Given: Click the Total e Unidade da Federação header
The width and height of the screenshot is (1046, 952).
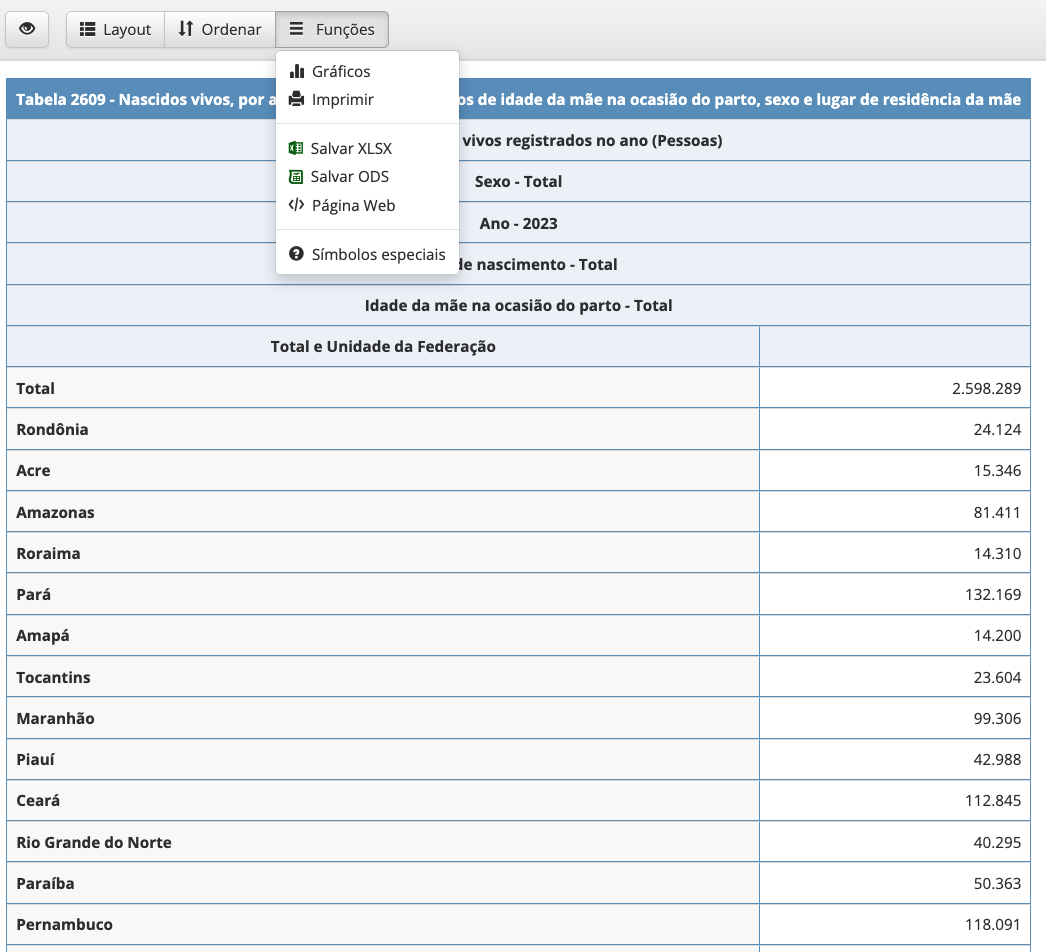Looking at the screenshot, I should coord(383,346).
